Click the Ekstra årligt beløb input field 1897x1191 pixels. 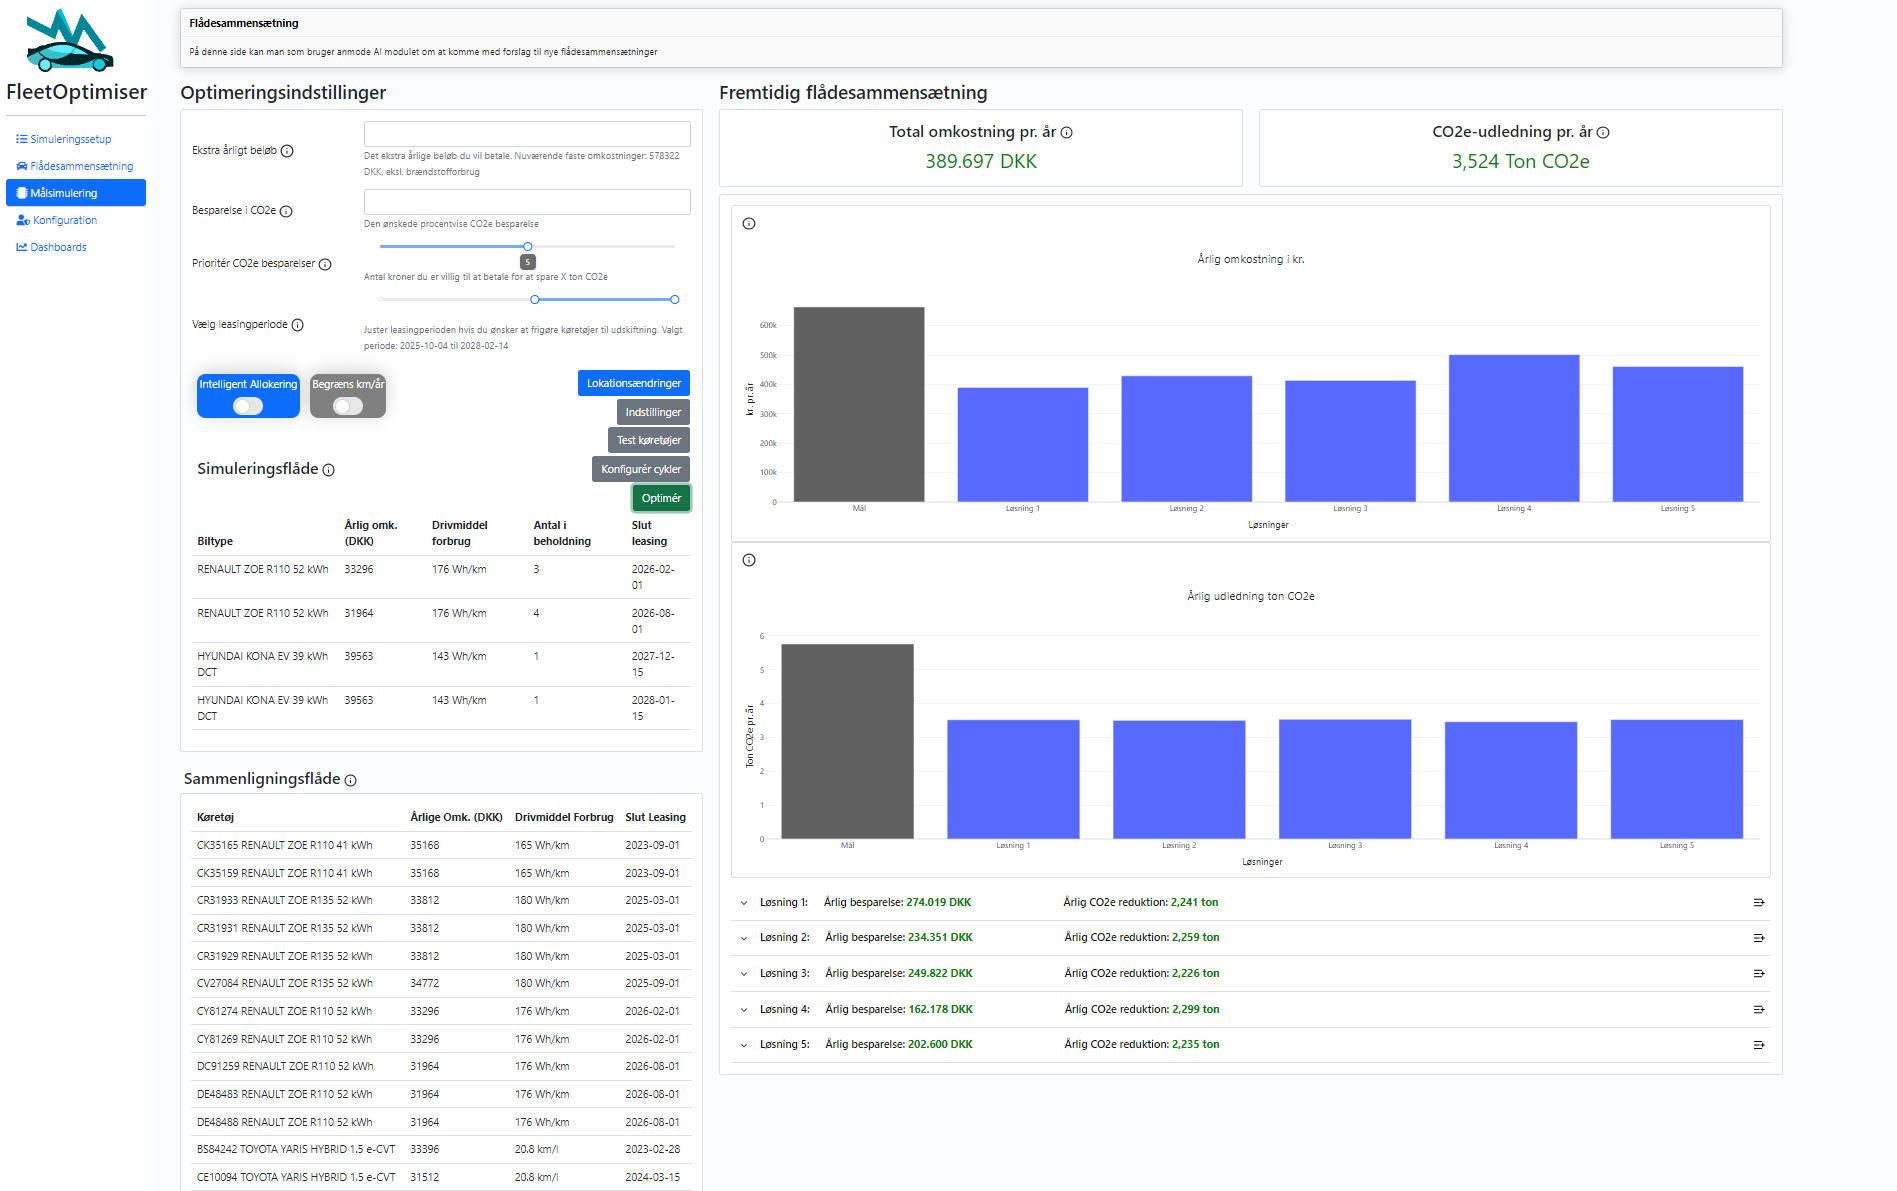tap(527, 134)
